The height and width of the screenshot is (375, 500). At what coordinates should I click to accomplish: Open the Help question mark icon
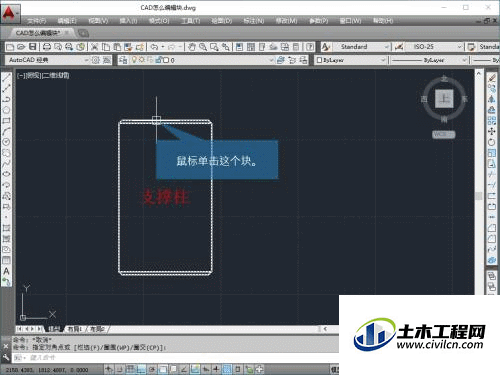pos(310,47)
